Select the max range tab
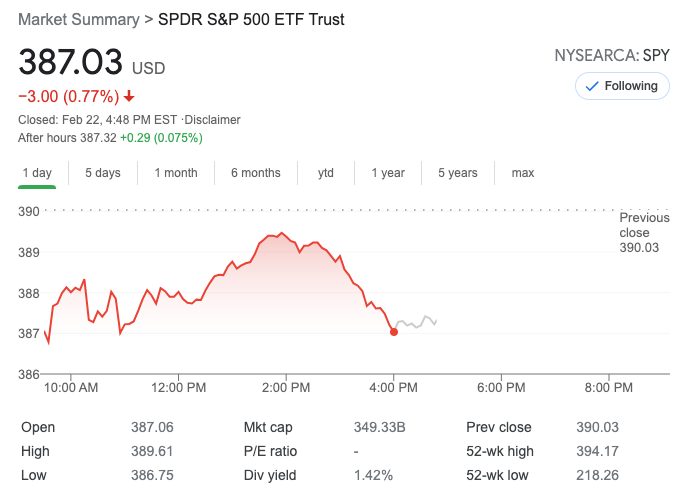Image resolution: width=695 pixels, height=497 pixels. point(523,173)
